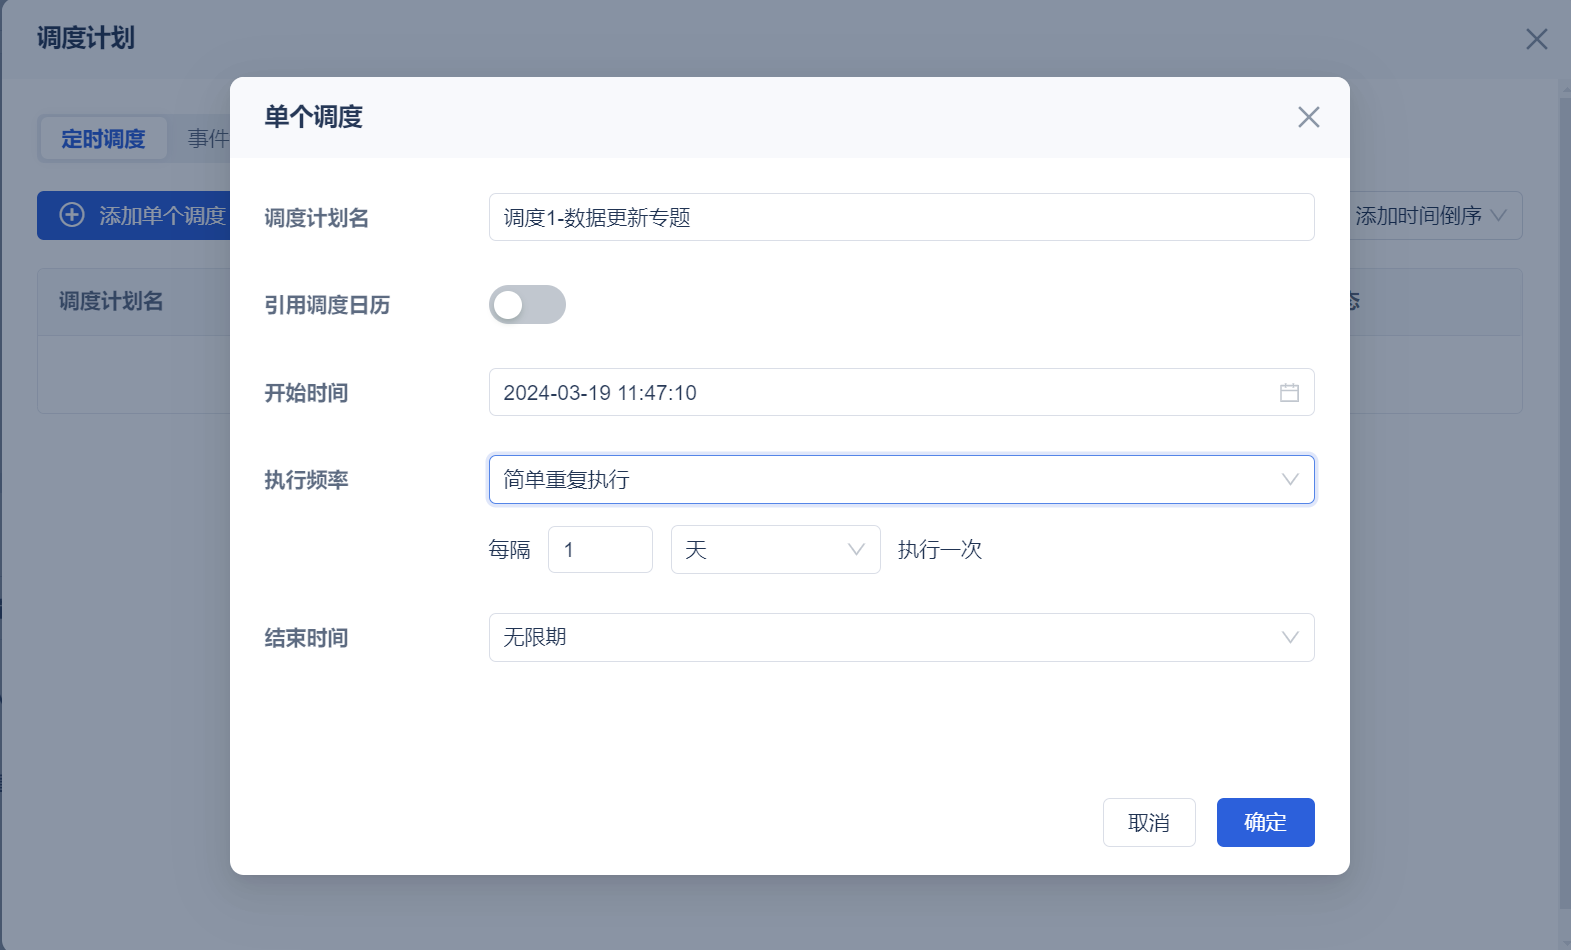The image size is (1571, 950).
Task: Click the 开始时间 date input field
Action: click(880, 393)
